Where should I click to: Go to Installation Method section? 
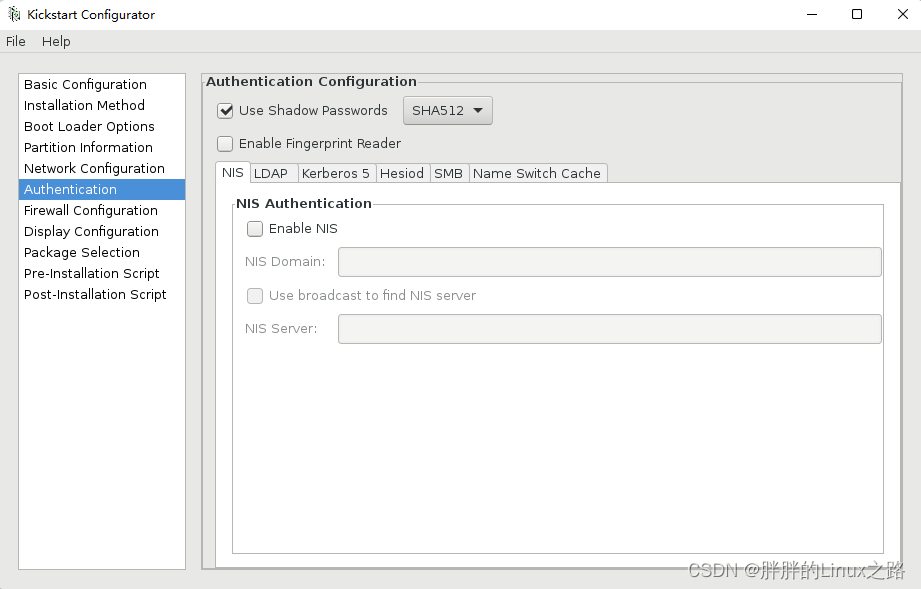pos(84,106)
